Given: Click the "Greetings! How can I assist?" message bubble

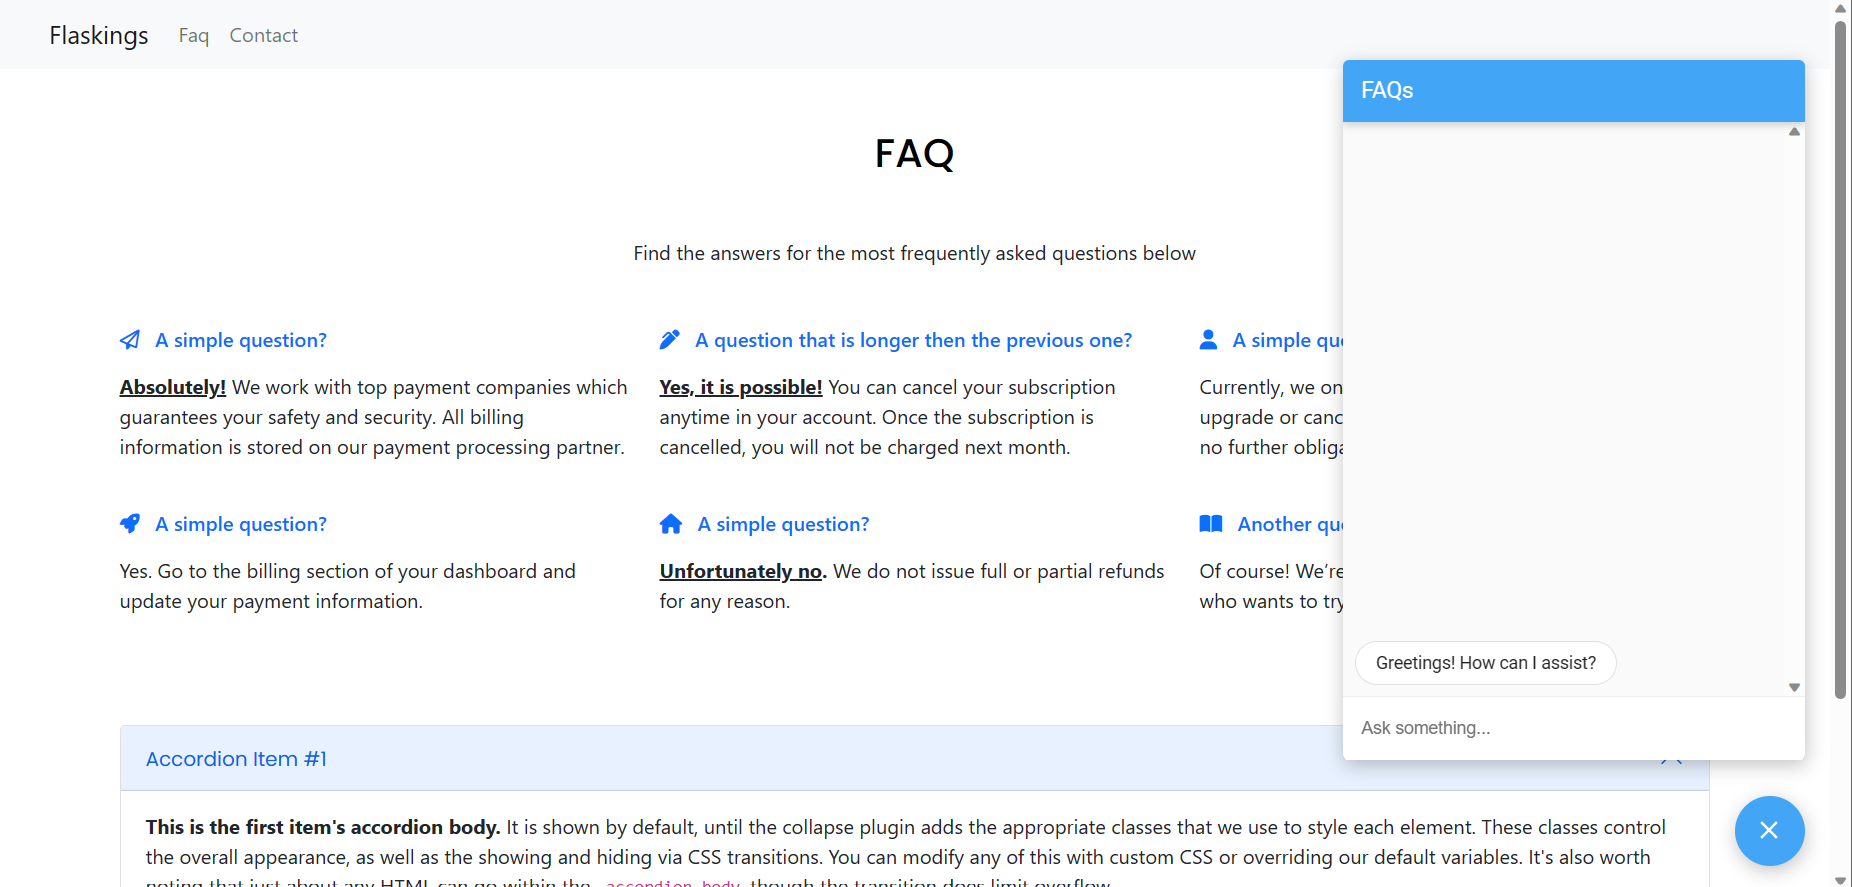Looking at the screenshot, I should coord(1485,663).
